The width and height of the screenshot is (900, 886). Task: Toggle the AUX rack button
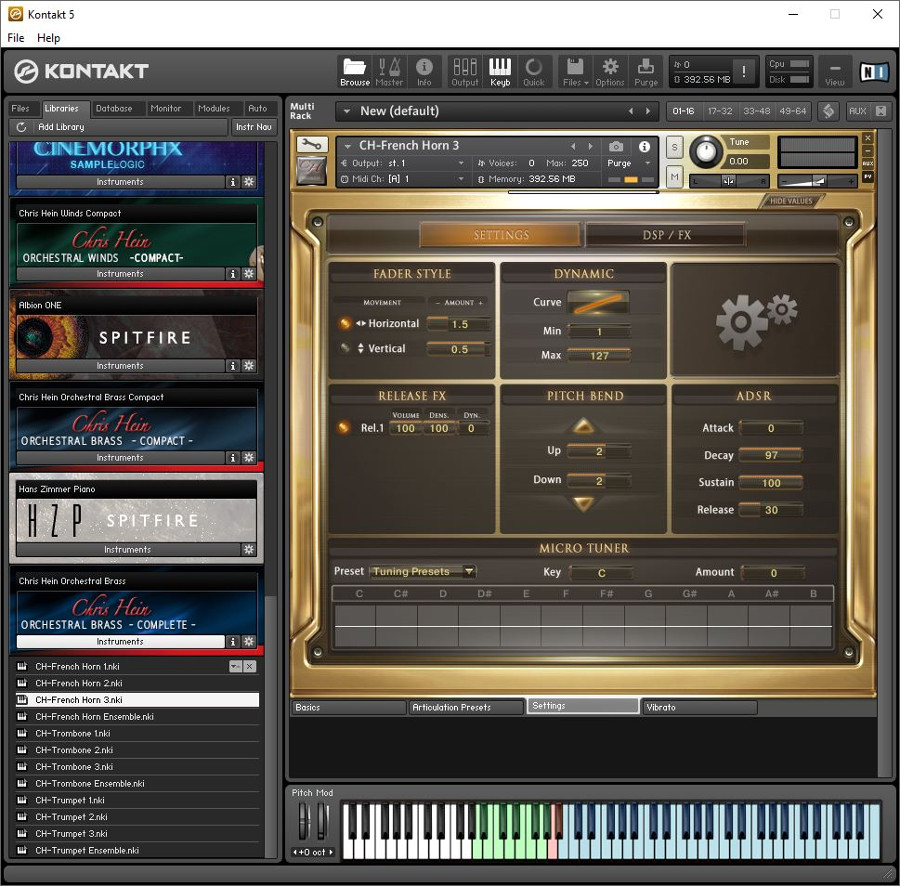pos(858,111)
